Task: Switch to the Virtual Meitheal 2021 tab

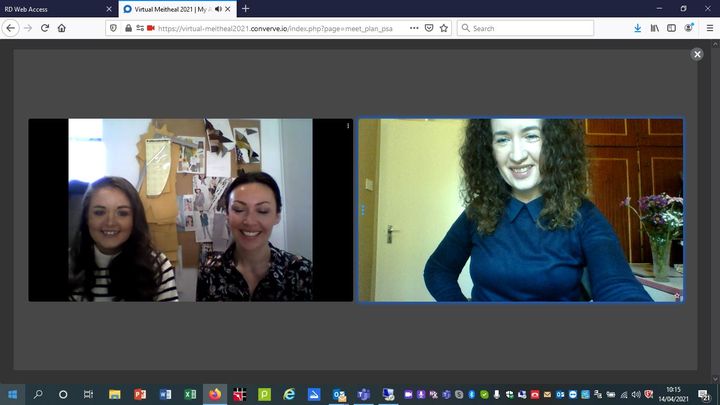Action: 170,8
